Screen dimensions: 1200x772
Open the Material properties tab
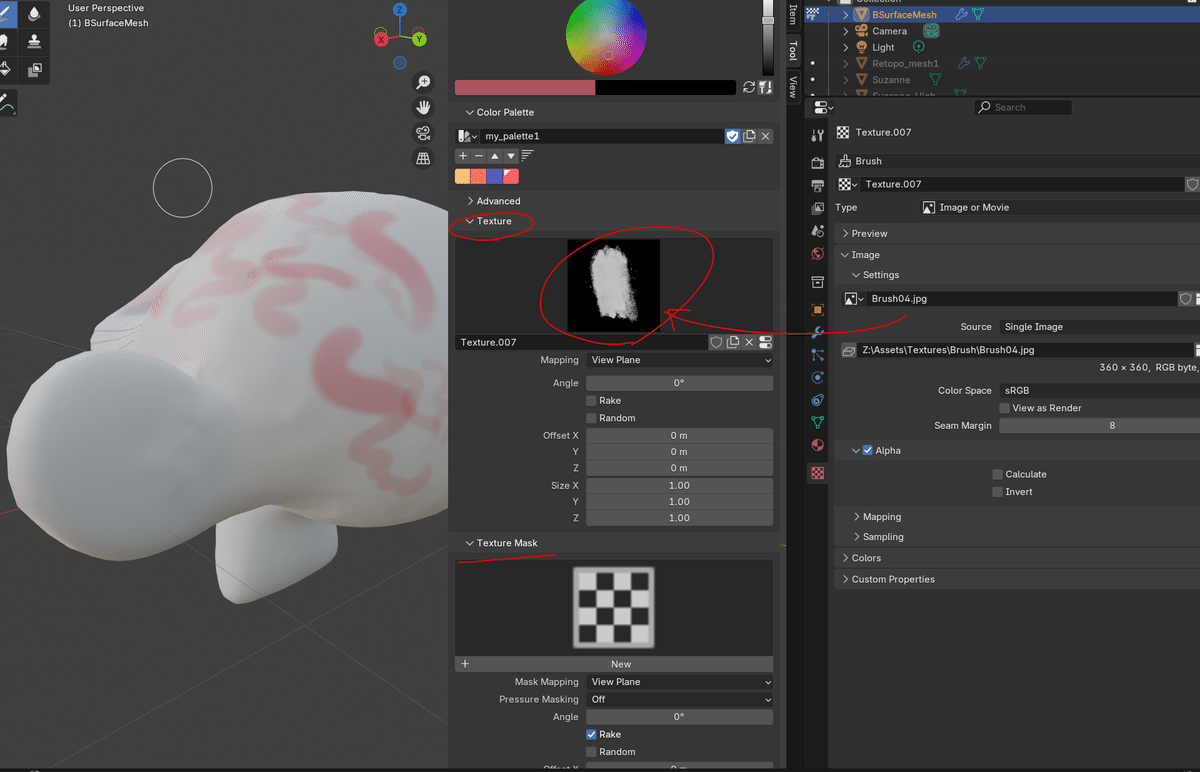[x=818, y=445]
